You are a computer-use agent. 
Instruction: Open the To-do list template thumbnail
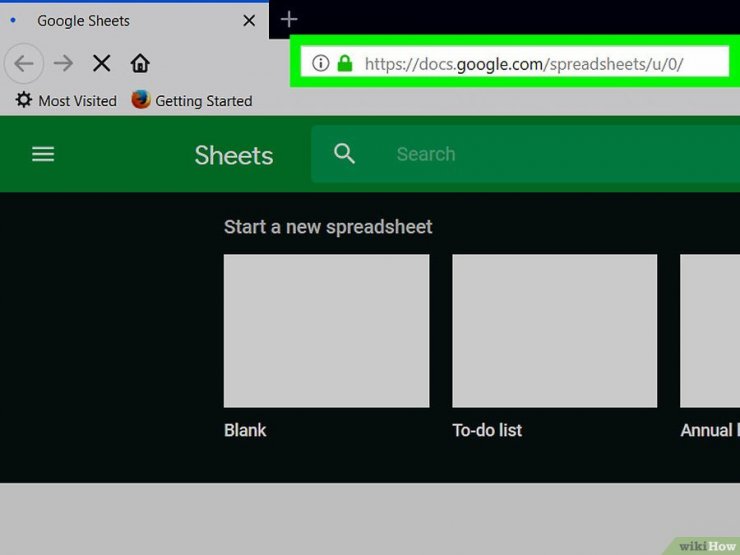coord(555,331)
